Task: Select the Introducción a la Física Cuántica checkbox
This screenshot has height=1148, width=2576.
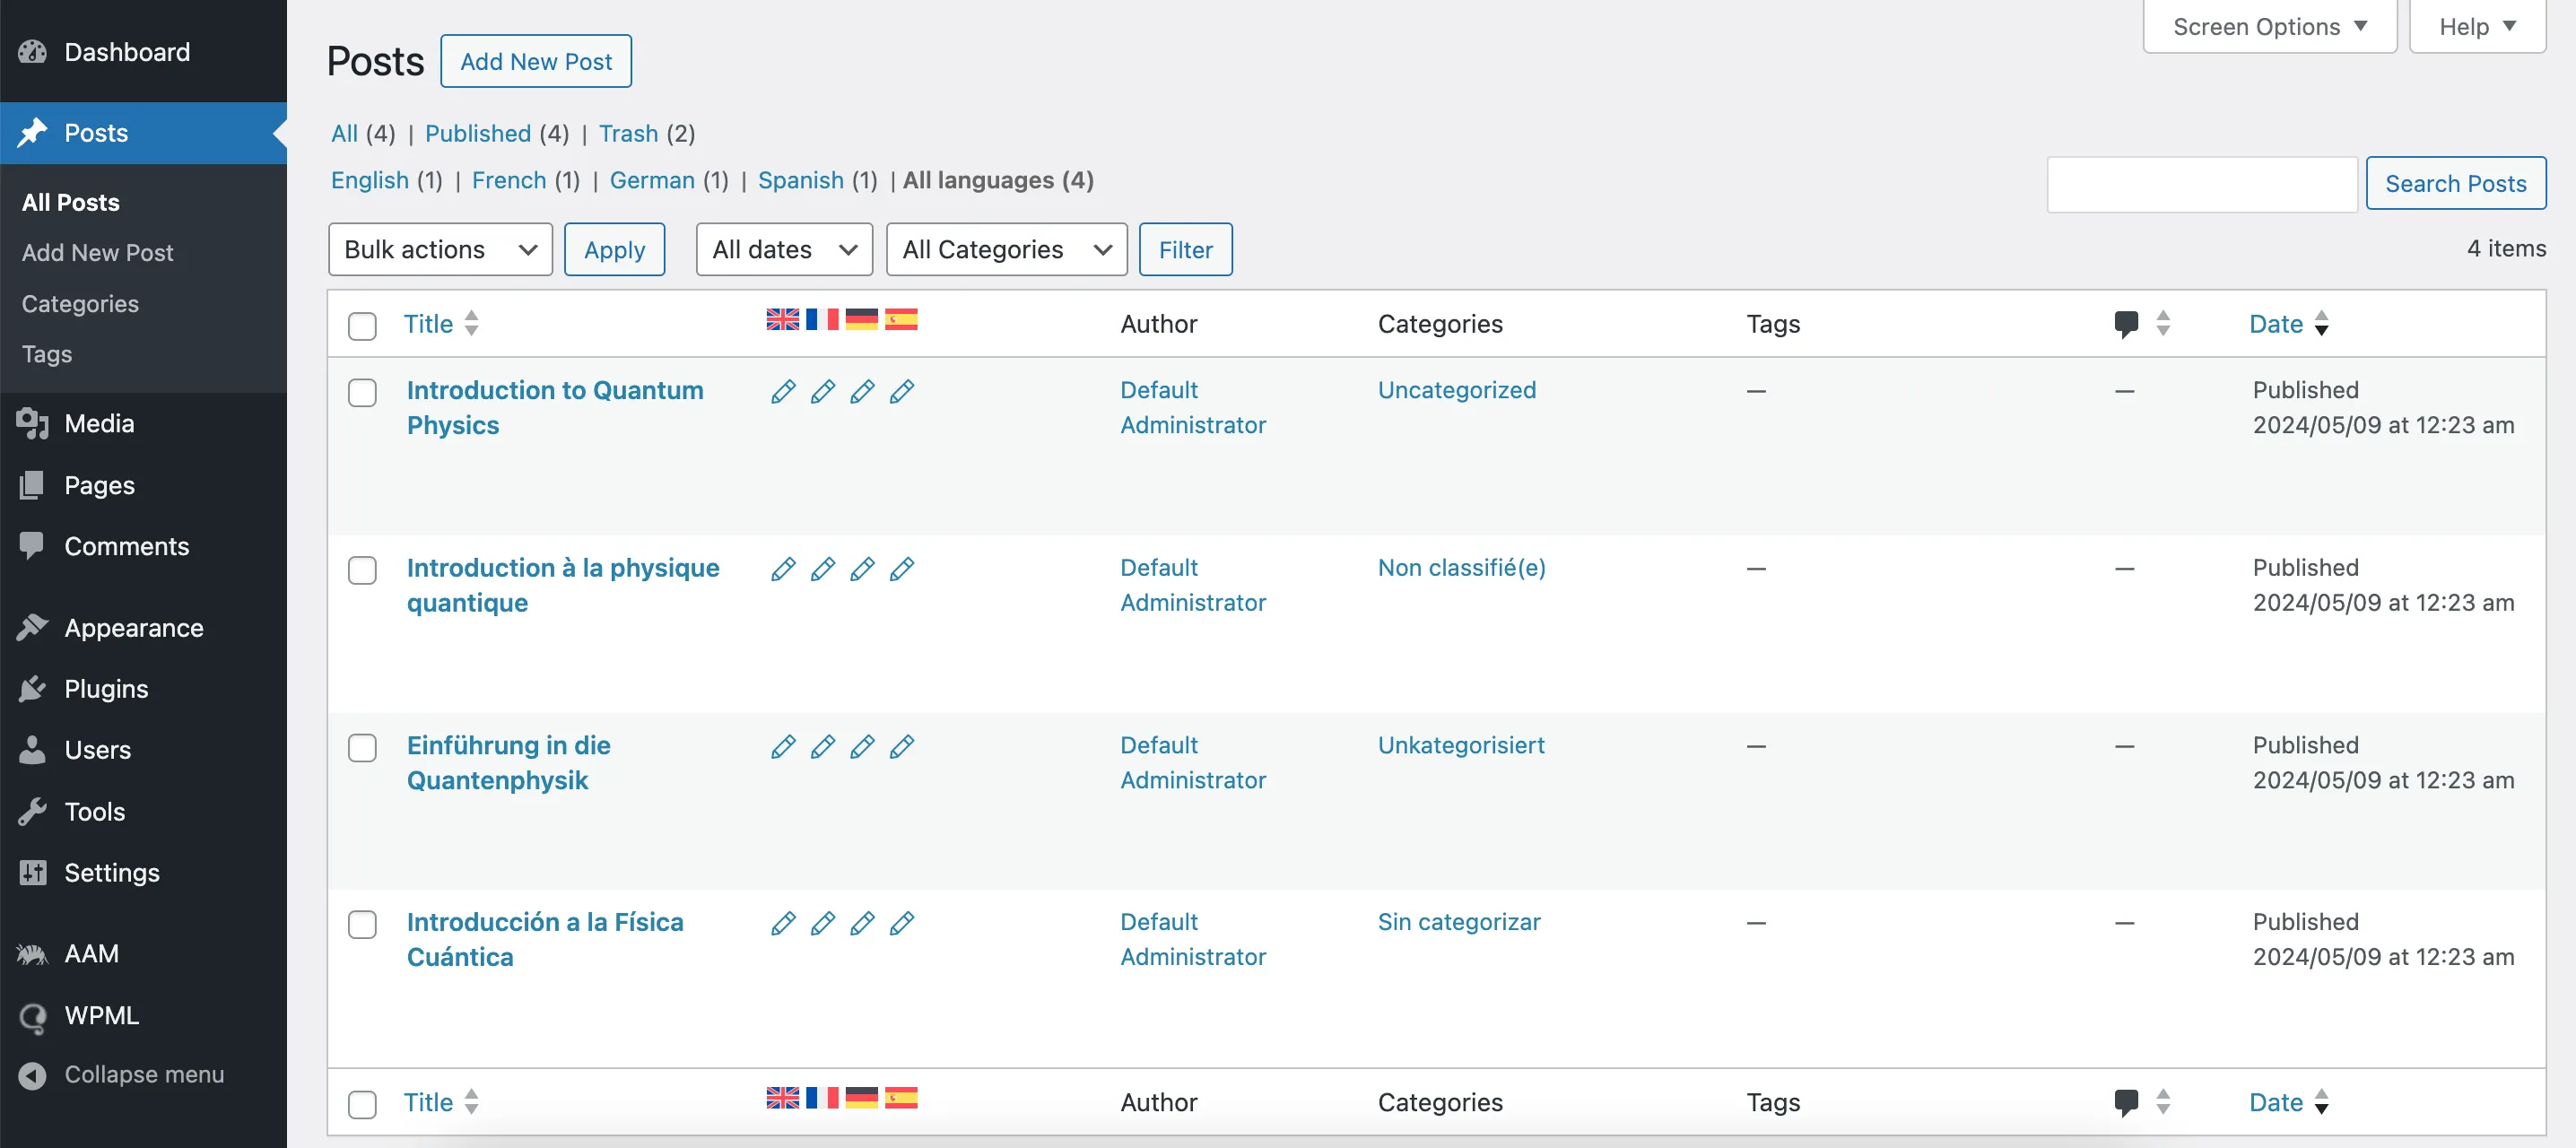Action: pos(362,924)
